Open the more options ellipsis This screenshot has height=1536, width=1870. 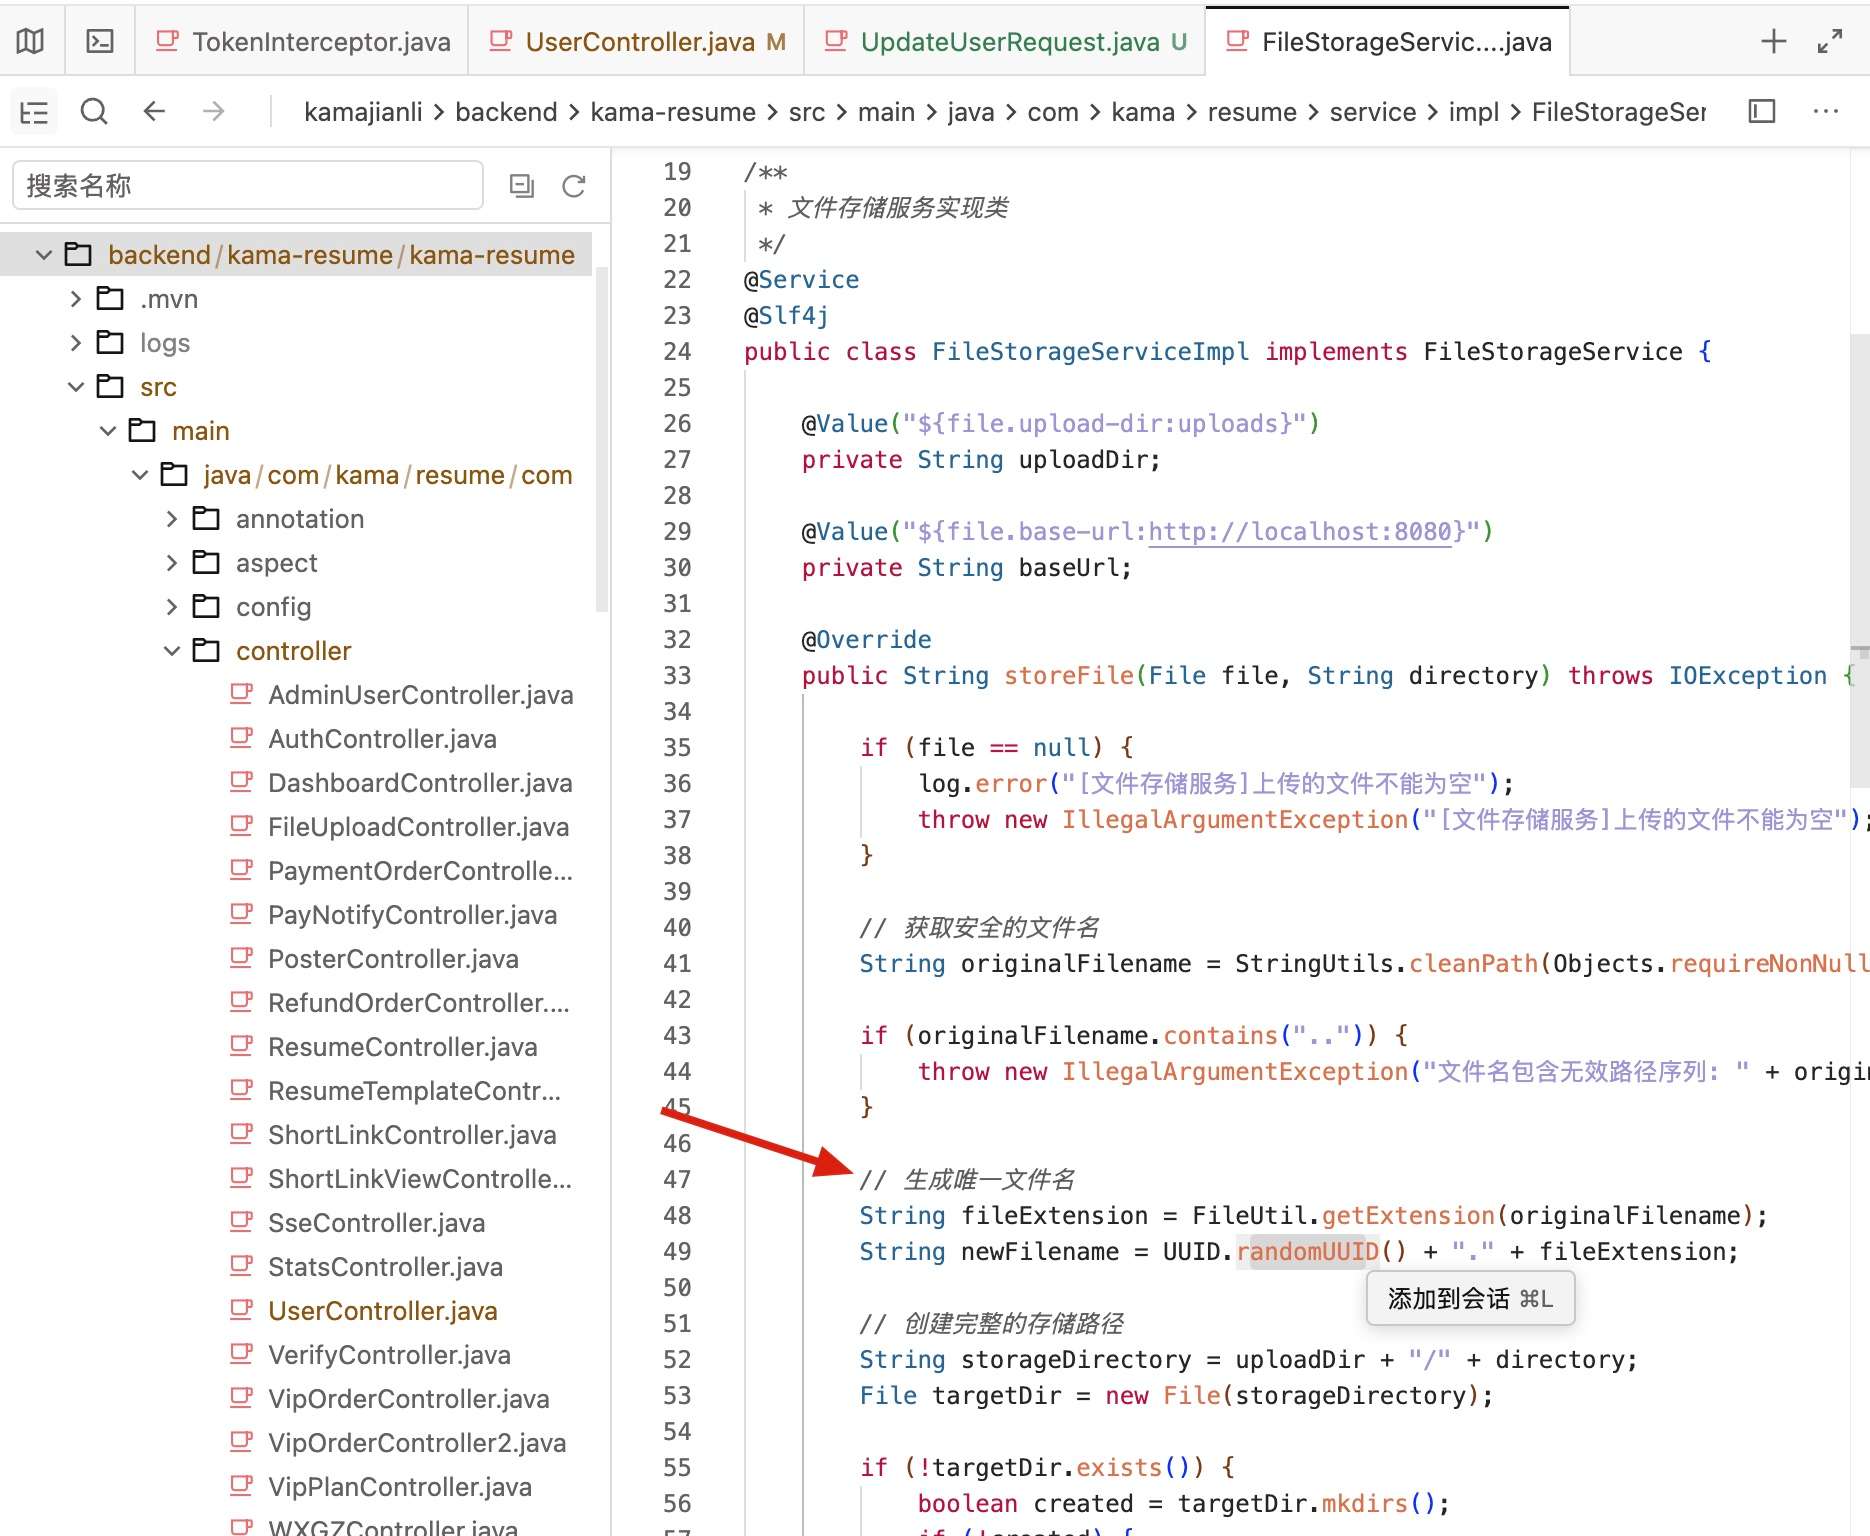1825,111
